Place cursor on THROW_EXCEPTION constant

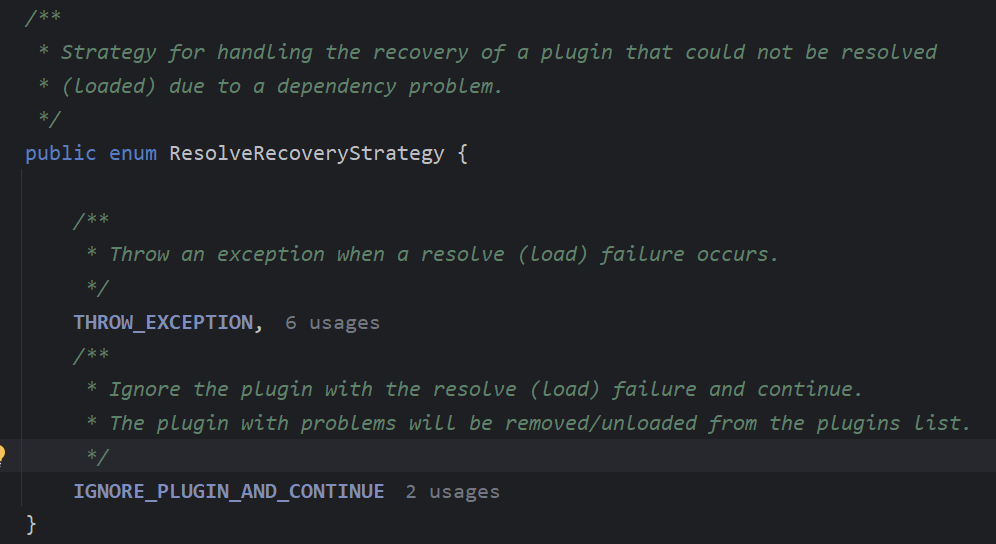(163, 323)
